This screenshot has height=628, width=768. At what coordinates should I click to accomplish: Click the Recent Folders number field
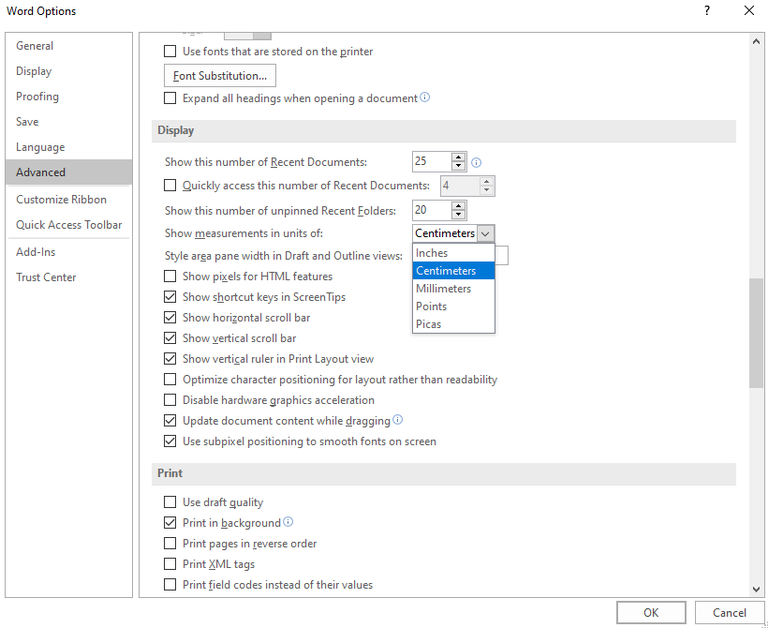point(431,210)
